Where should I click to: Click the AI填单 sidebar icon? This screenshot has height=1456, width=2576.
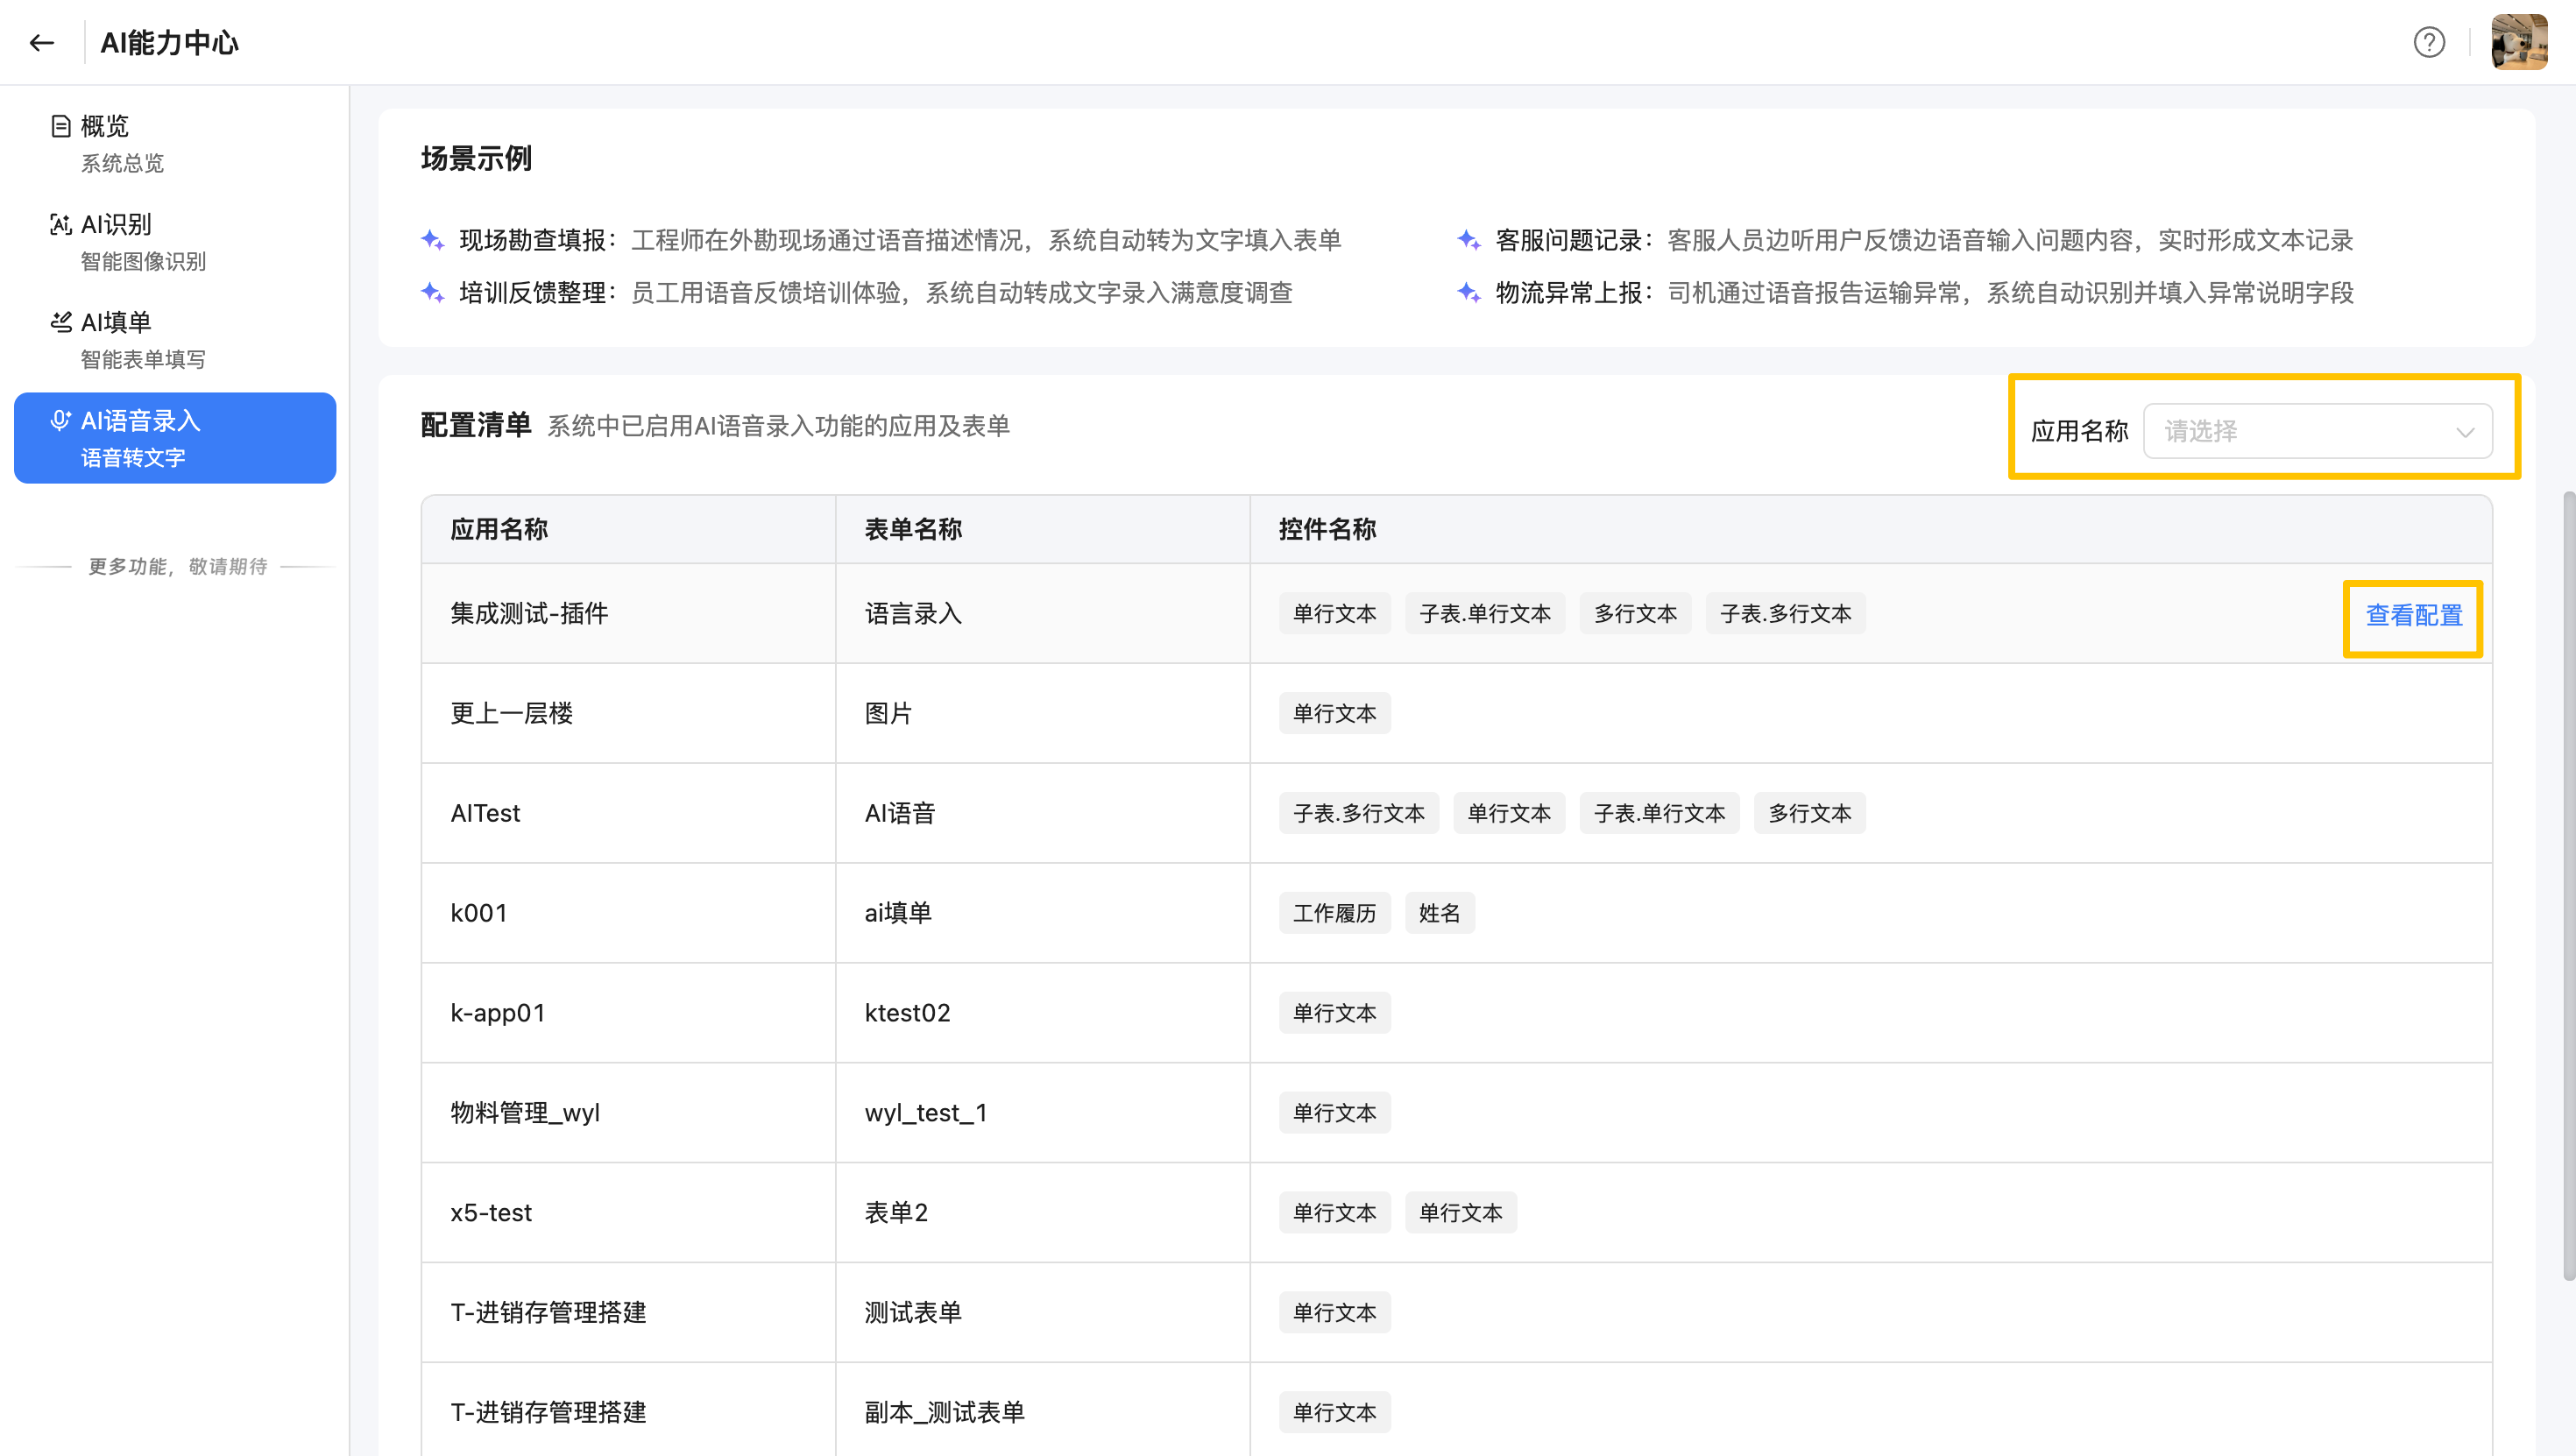click(61, 322)
